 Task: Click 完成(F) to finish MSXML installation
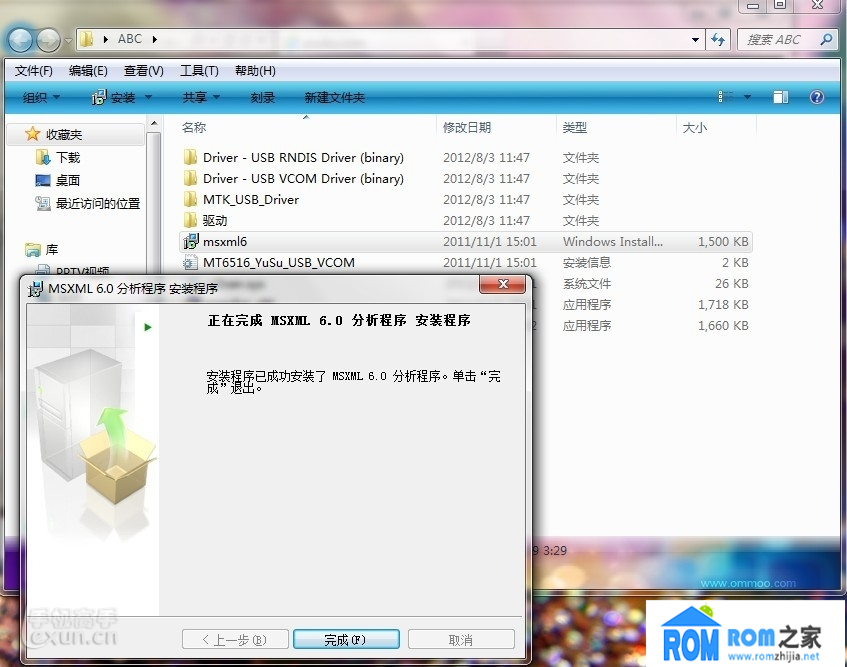[346, 638]
